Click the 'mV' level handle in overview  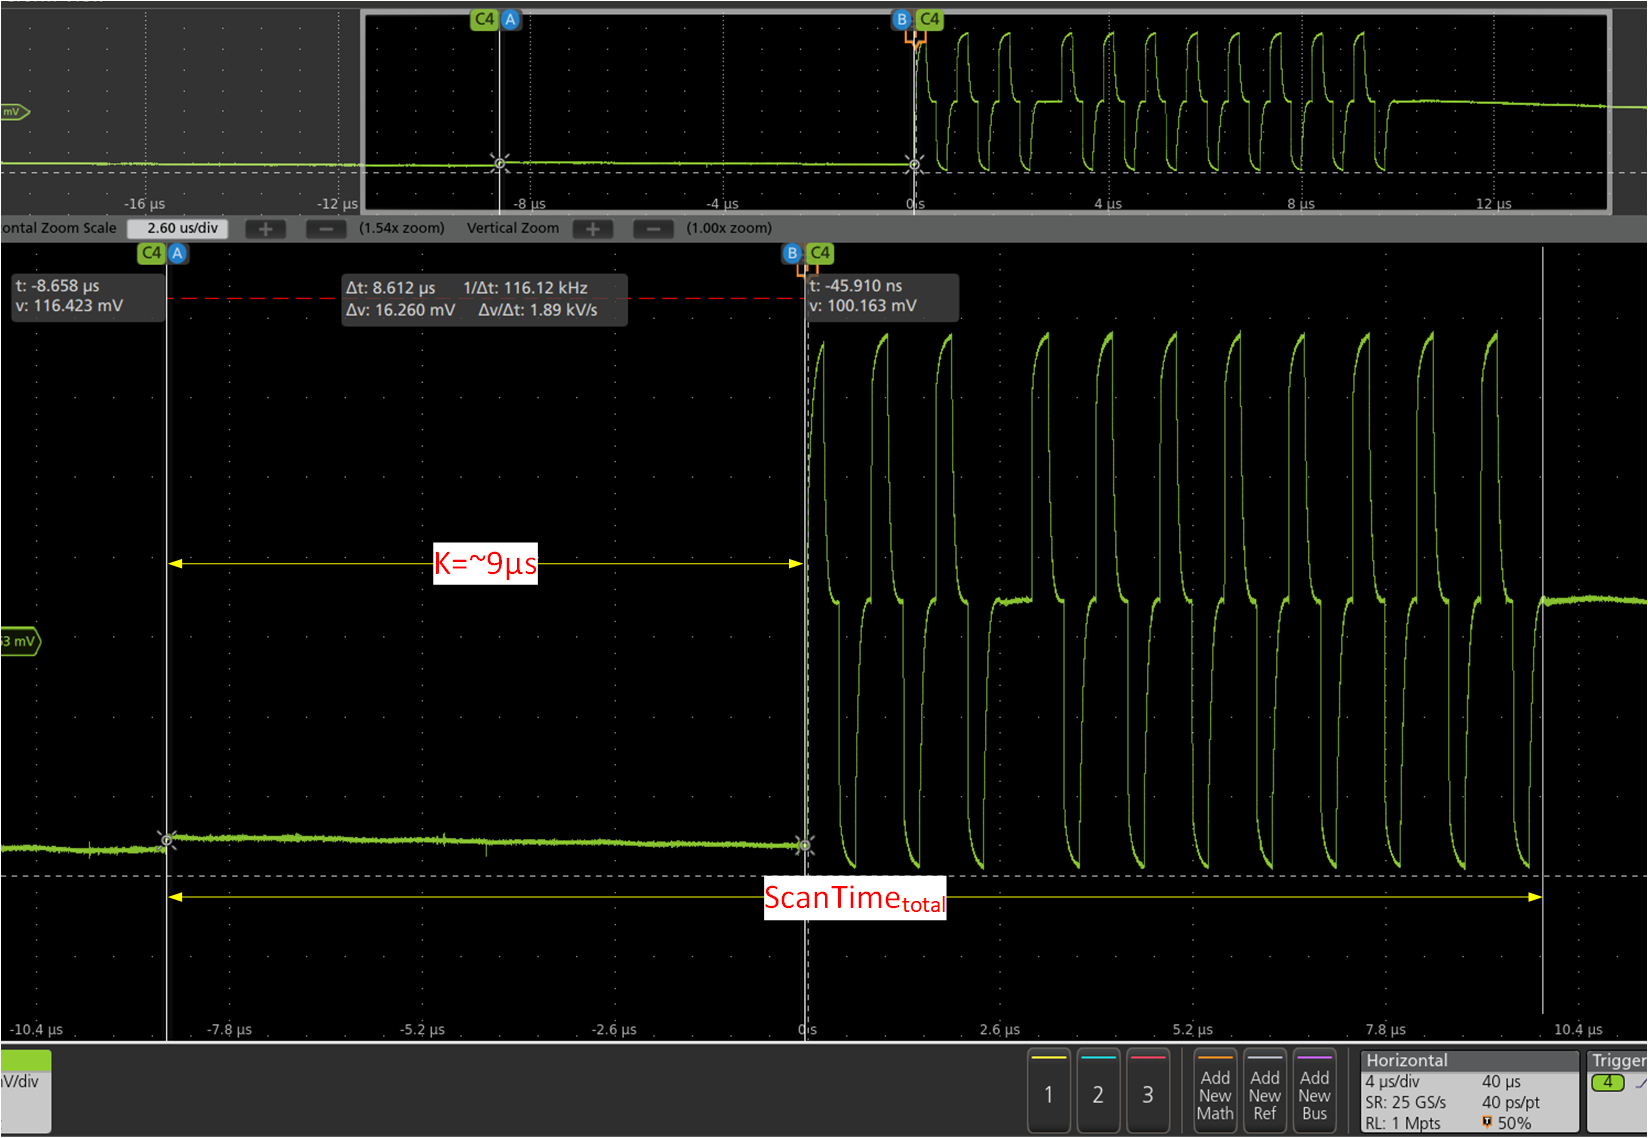coord(15,112)
